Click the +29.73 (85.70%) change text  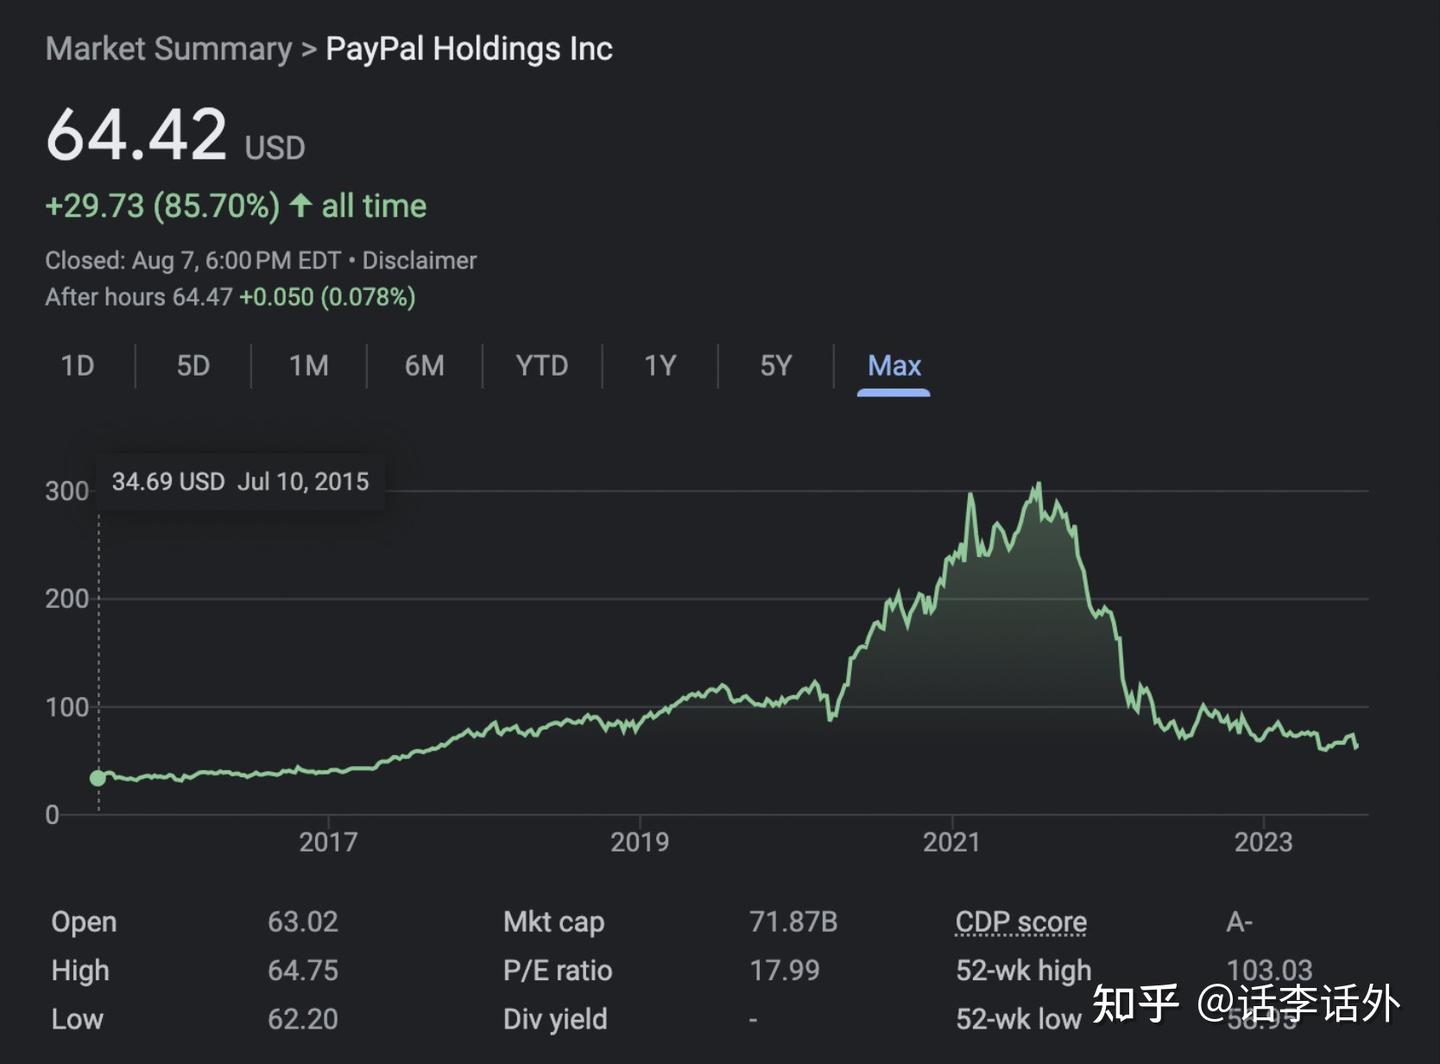pyautogui.click(x=162, y=205)
